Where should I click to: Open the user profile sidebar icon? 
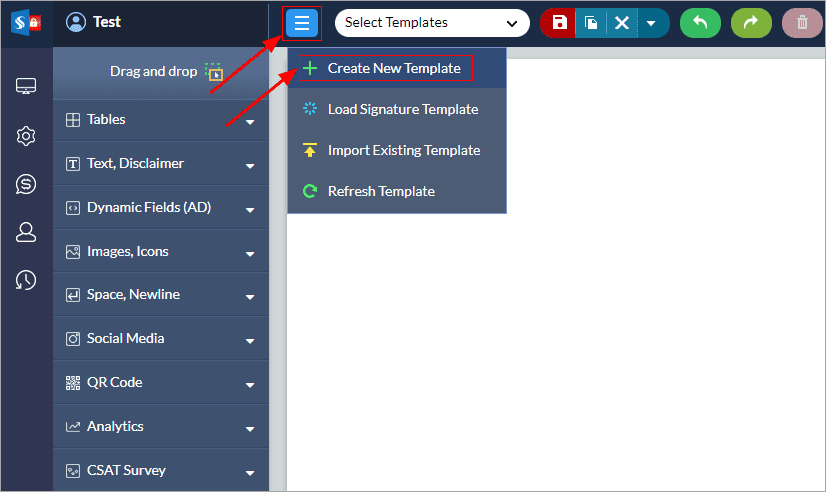(26, 232)
